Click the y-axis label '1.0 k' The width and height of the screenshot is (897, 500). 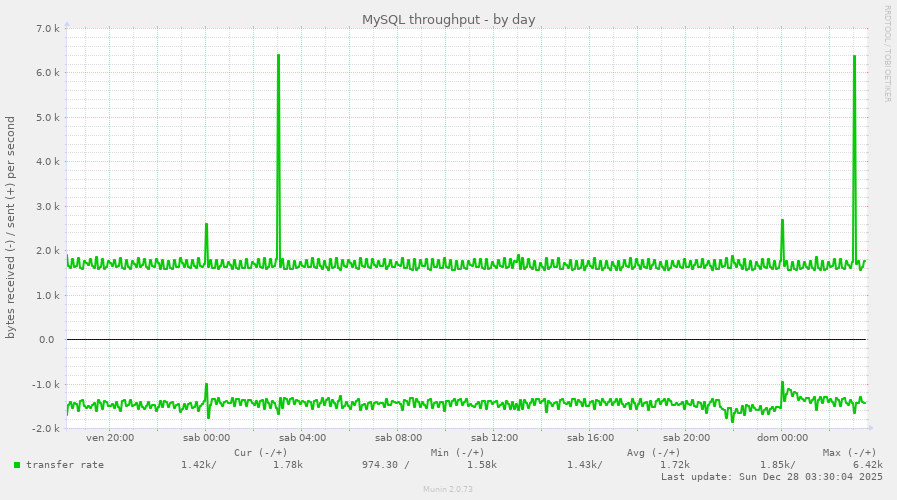48,295
